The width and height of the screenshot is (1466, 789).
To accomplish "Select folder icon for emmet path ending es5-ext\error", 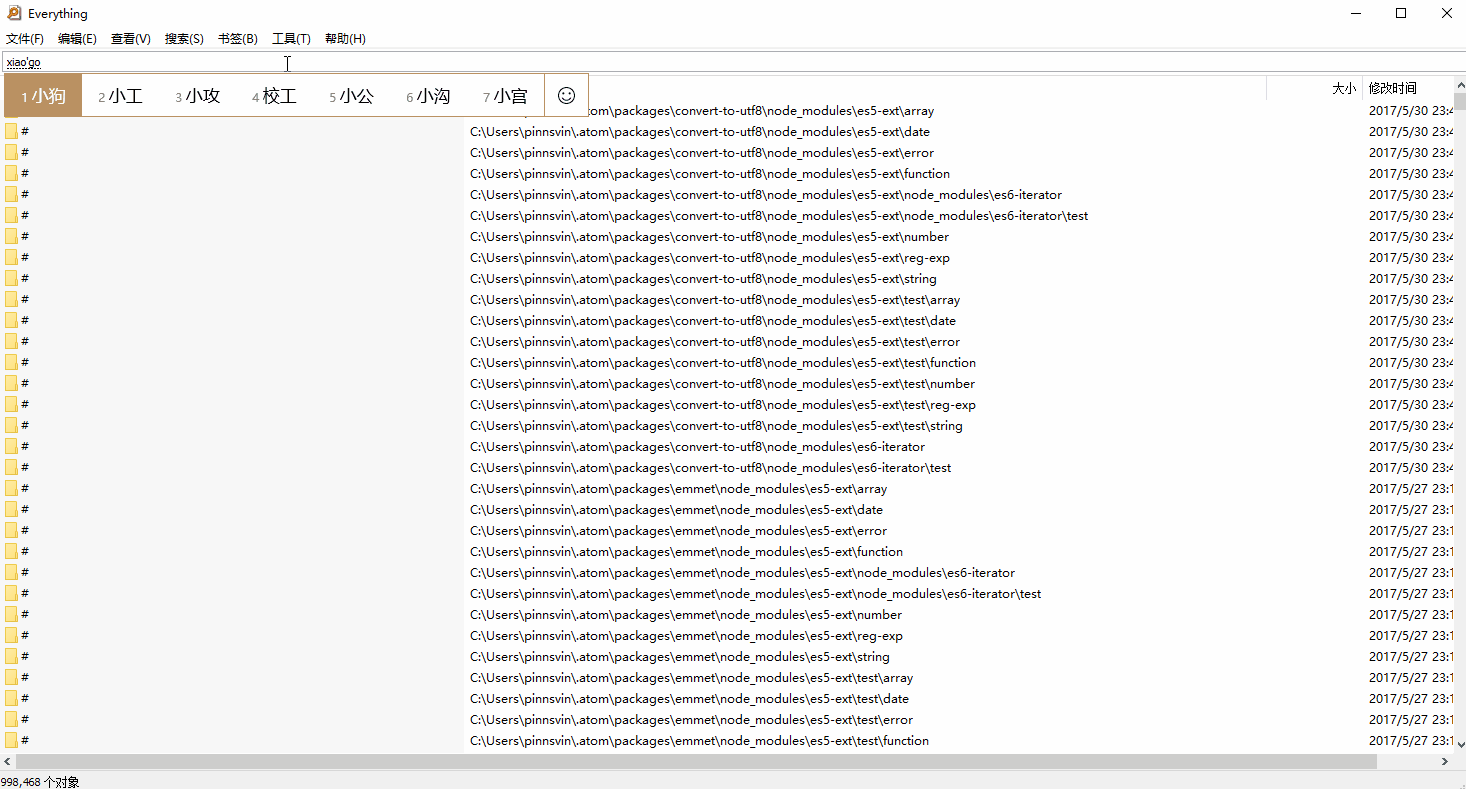I will click(11, 531).
